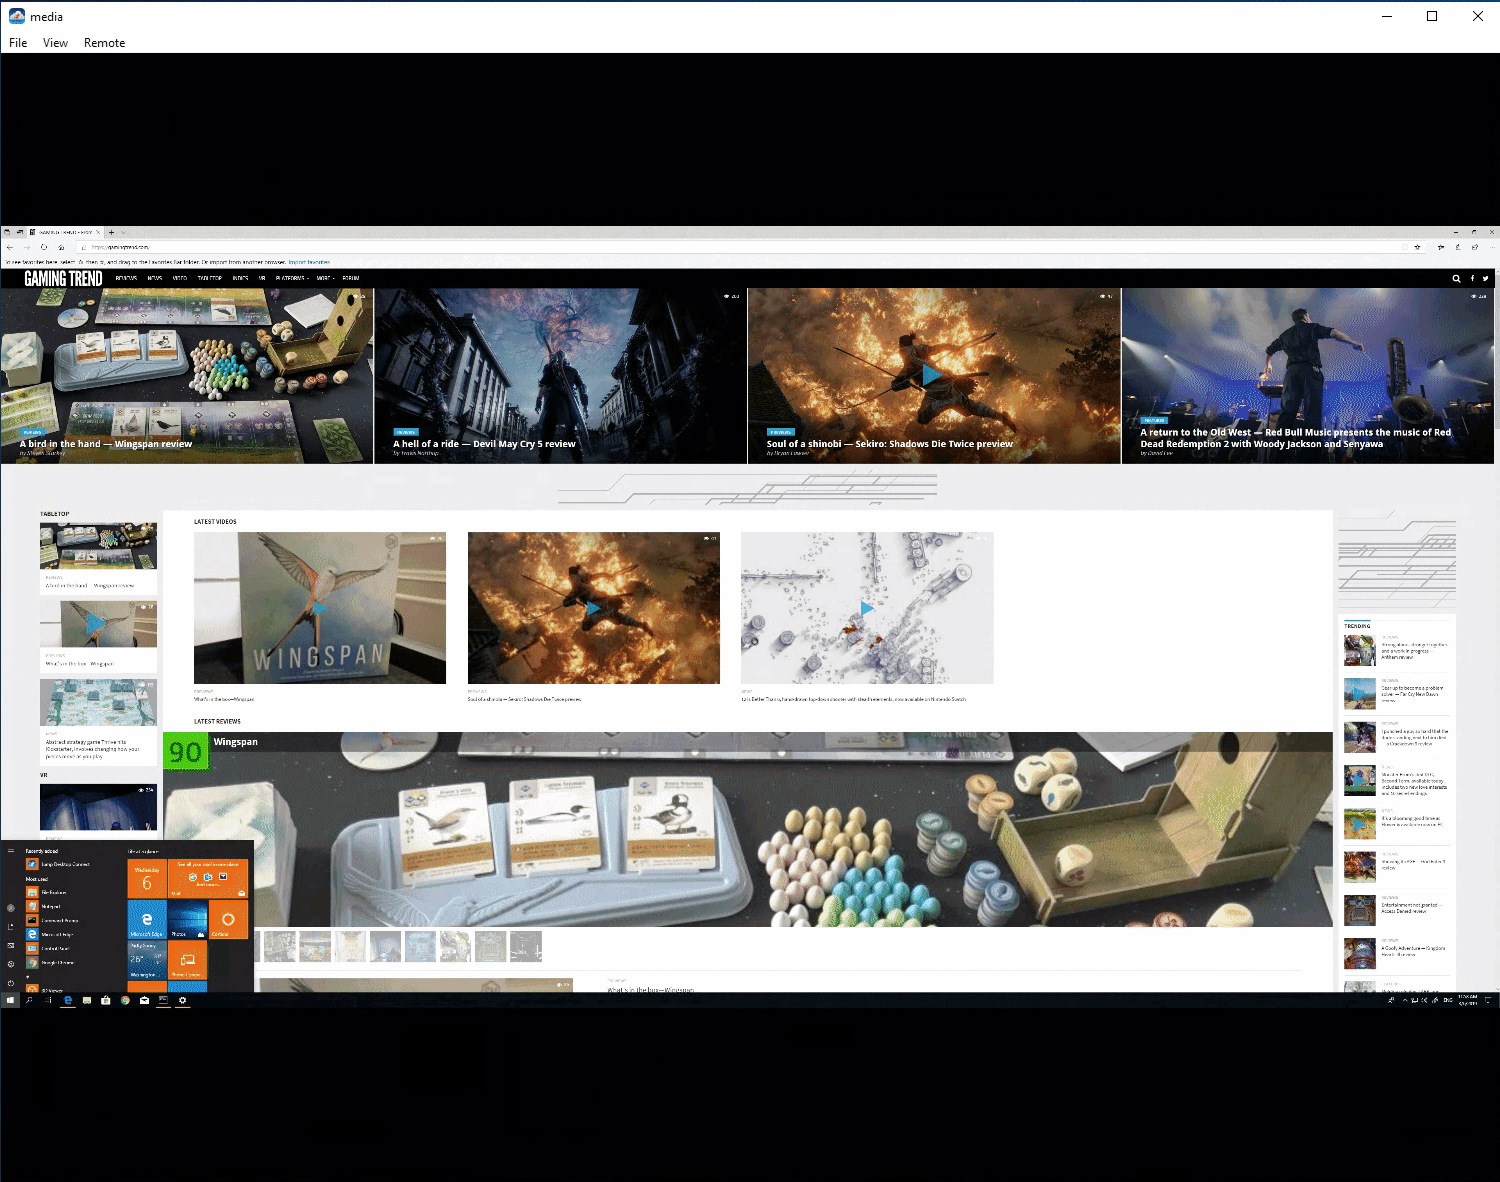This screenshot has height=1182, width=1500.
Task: Open the File menu
Action: (x=18, y=43)
